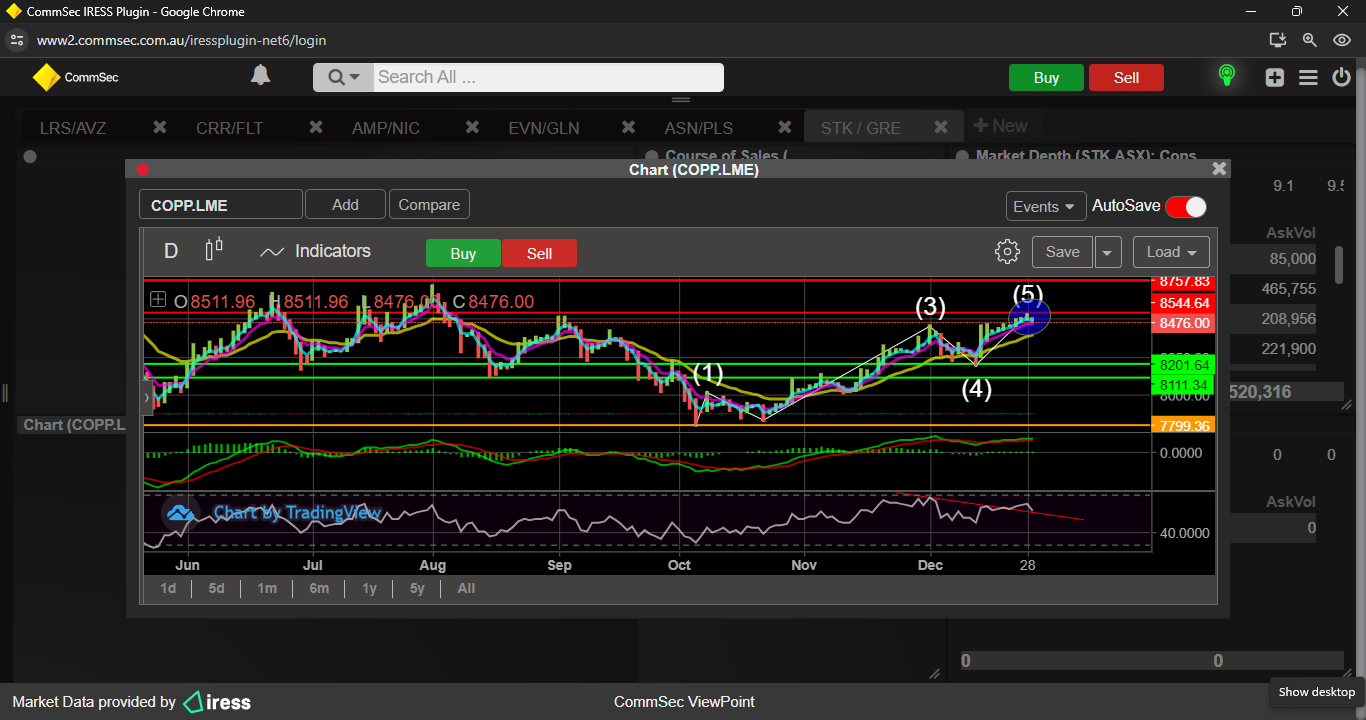Expand the arrow next to Save
Screen dimensions: 1366x720
pyautogui.click(x=1107, y=252)
